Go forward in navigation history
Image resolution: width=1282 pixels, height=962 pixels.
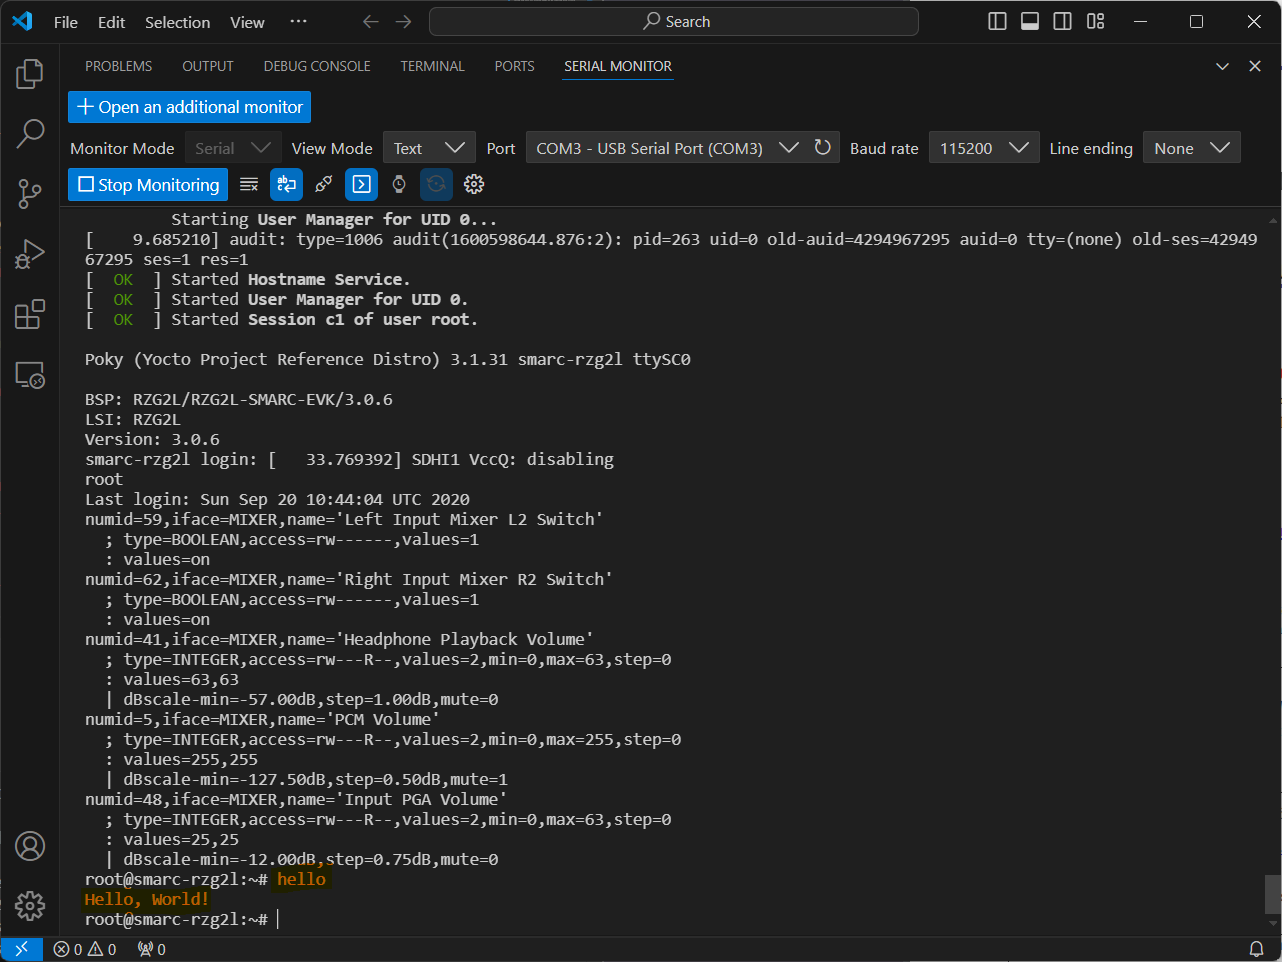[x=404, y=21]
